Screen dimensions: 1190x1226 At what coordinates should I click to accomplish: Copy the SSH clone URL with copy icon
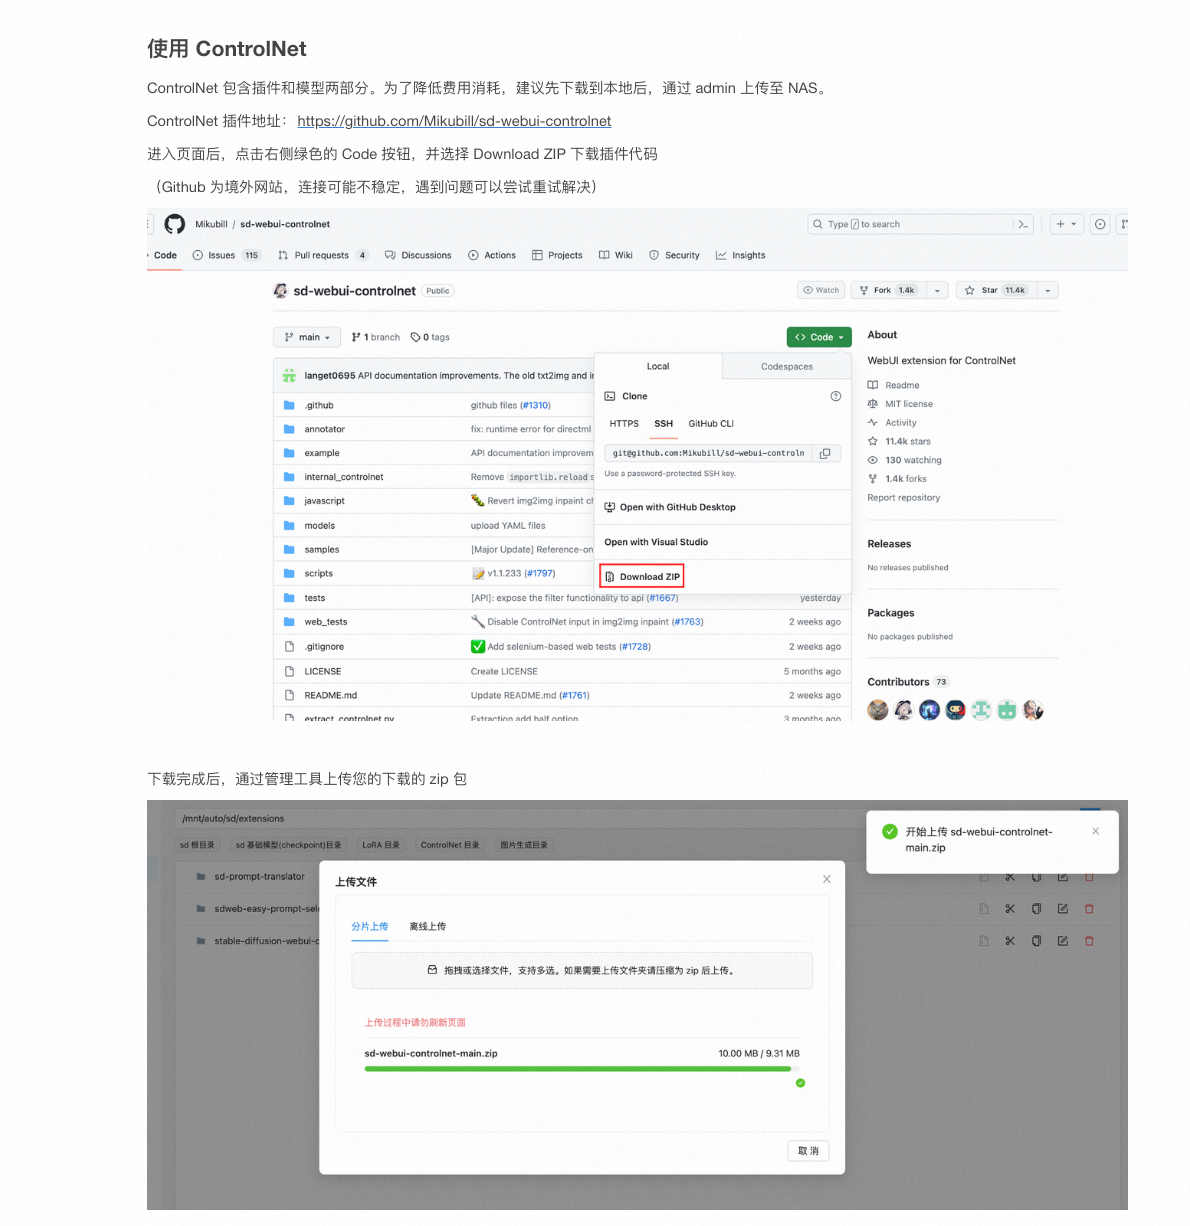tap(825, 453)
